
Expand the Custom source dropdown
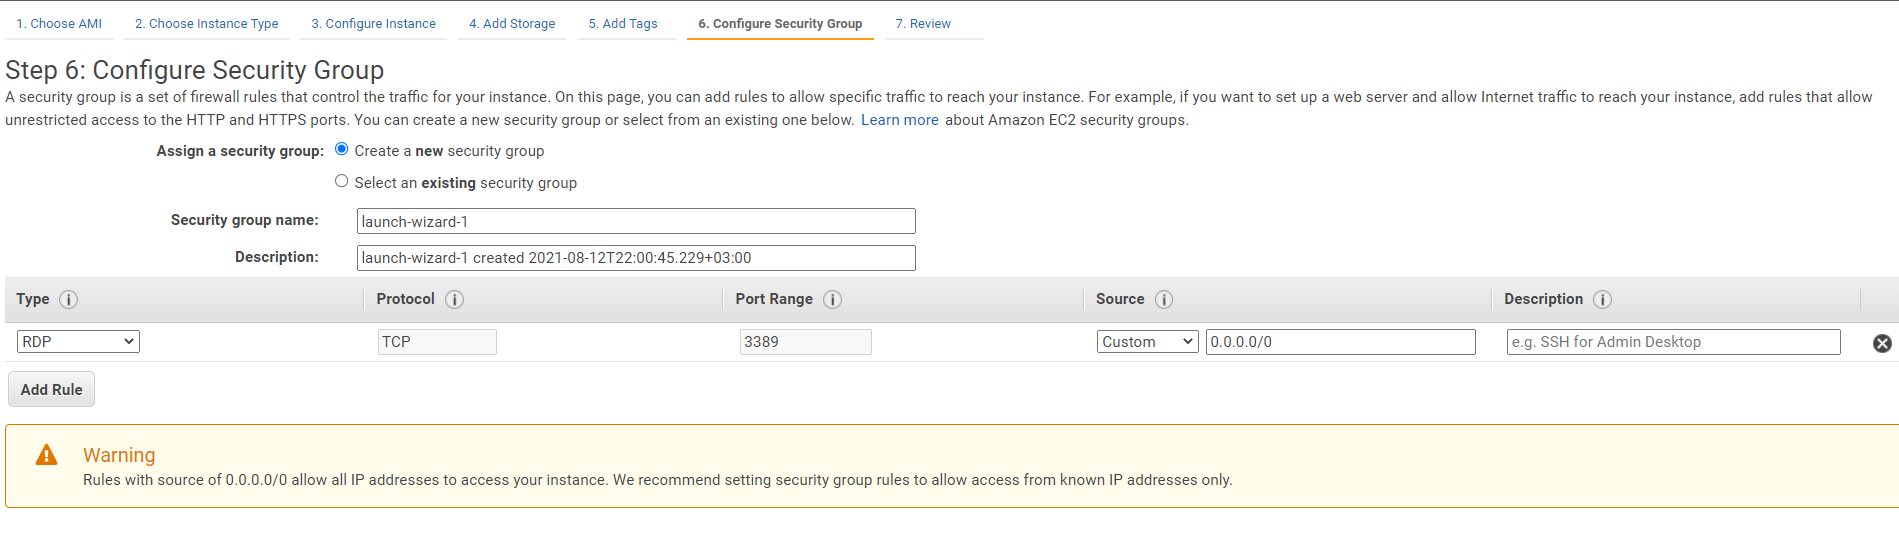pos(1147,341)
